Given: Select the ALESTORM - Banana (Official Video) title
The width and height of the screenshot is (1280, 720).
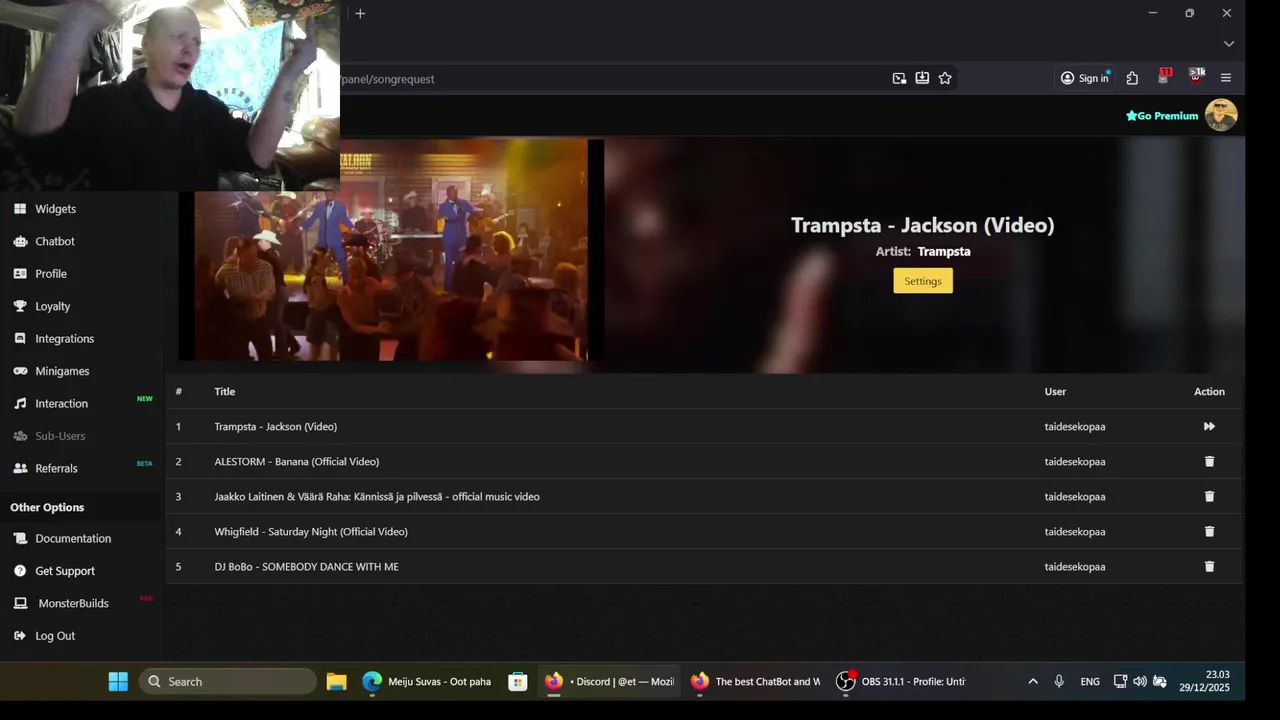Looking at the screenshot, I should point(296,461).
